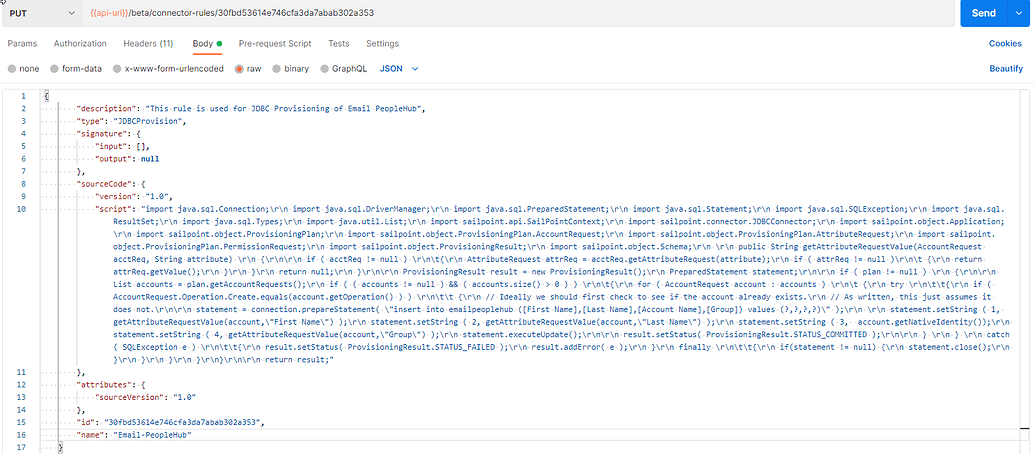Switch to the Params tab
This screenshot has width=1035, height=454.
coord(22,44)
